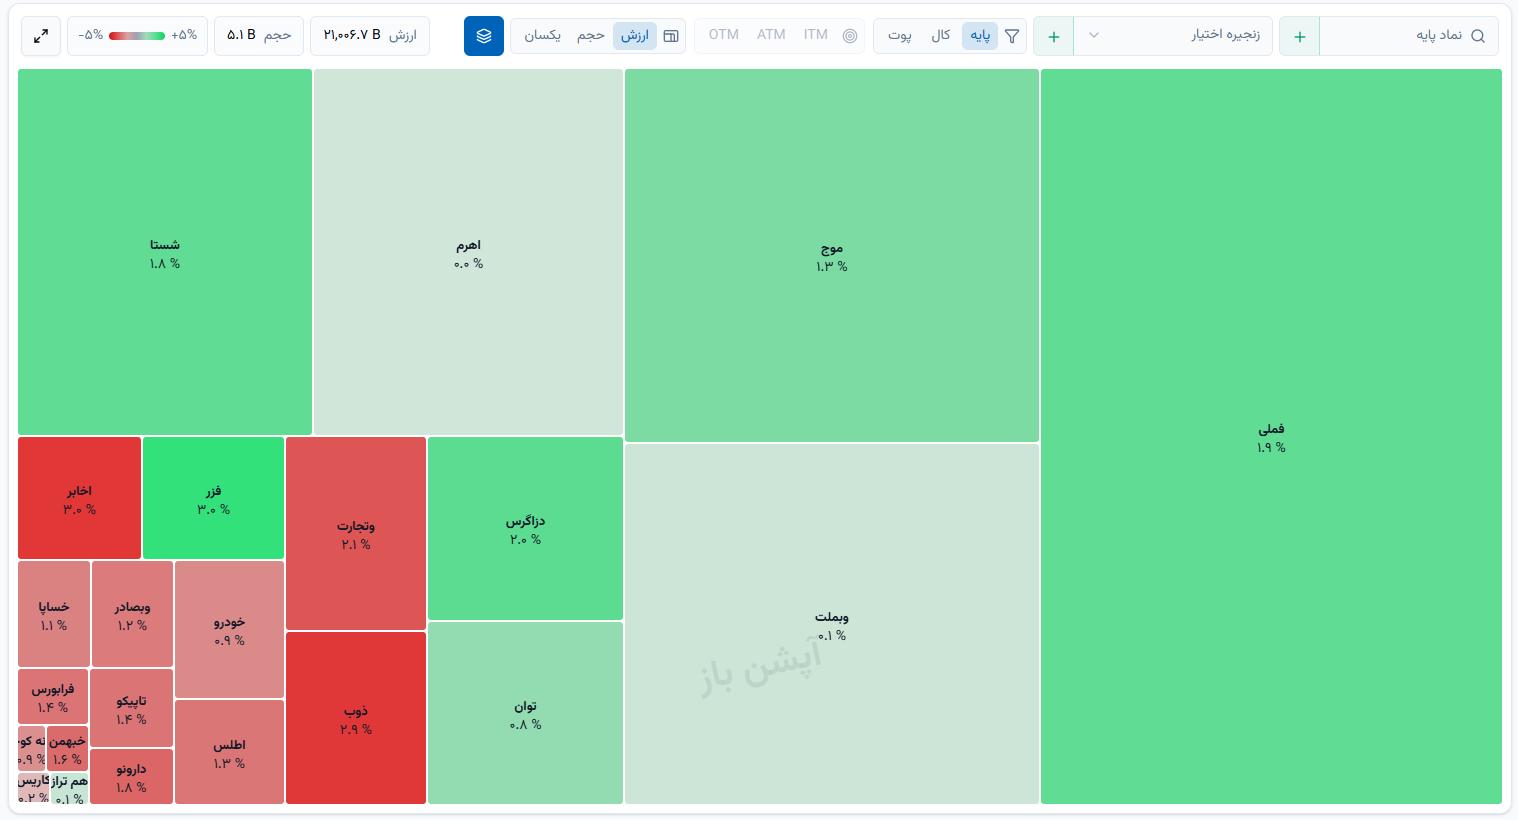Click the حجم total volume readout
The height and width of the screenshot is (820, 1518).
coord(259,36)
